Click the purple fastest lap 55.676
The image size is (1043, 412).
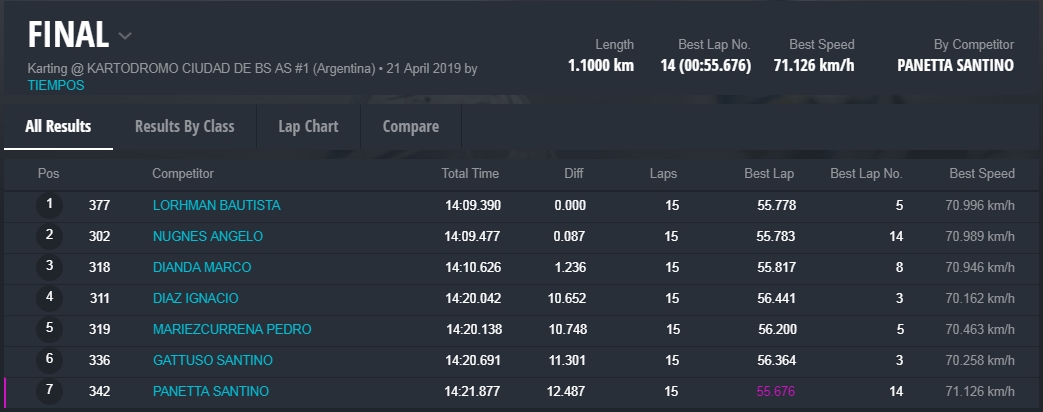[x=775, y=391]
